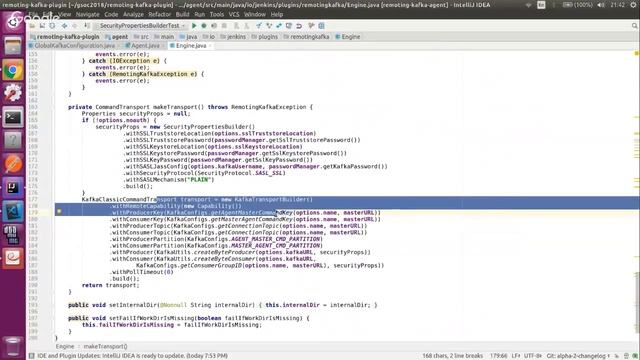Open the Code menu
Viewport: 640px width, 360px height.
tap(111, 14)
